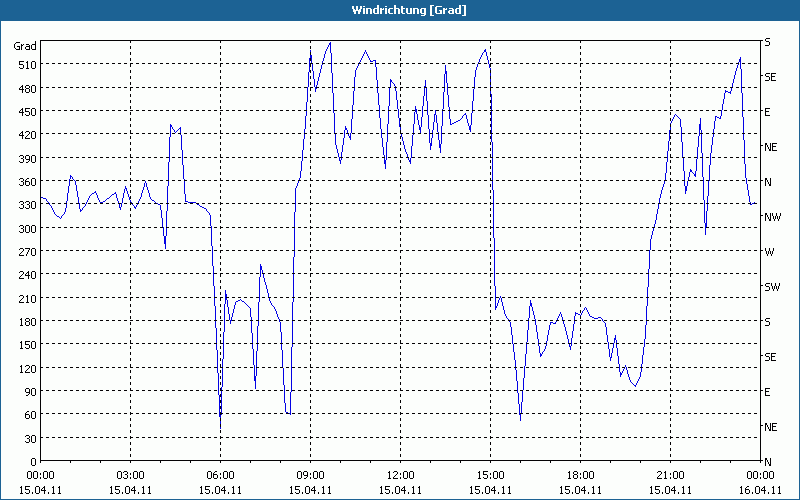Select the 510 value on the degree axis

28,65
